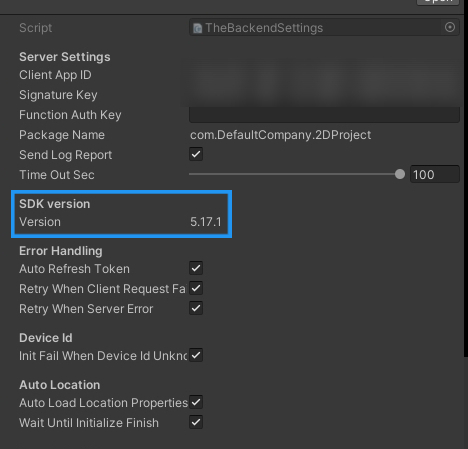The image size is (468, 449).
Task: Uncheck Init Fail When Device Id Unknown
Action: coord(196,355)
